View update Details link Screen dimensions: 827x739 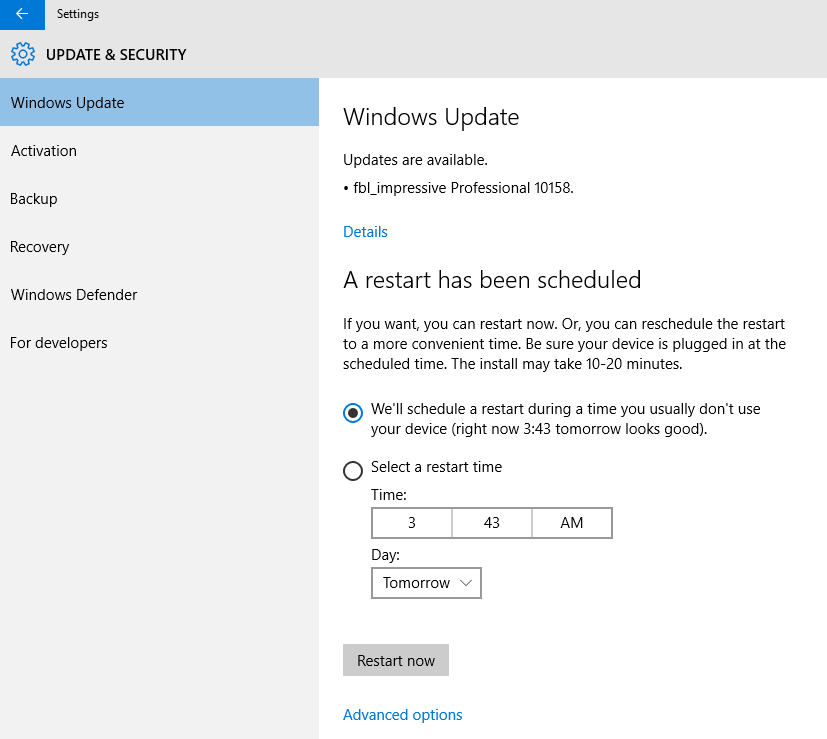pyautogui.click(x=365, y=232)
